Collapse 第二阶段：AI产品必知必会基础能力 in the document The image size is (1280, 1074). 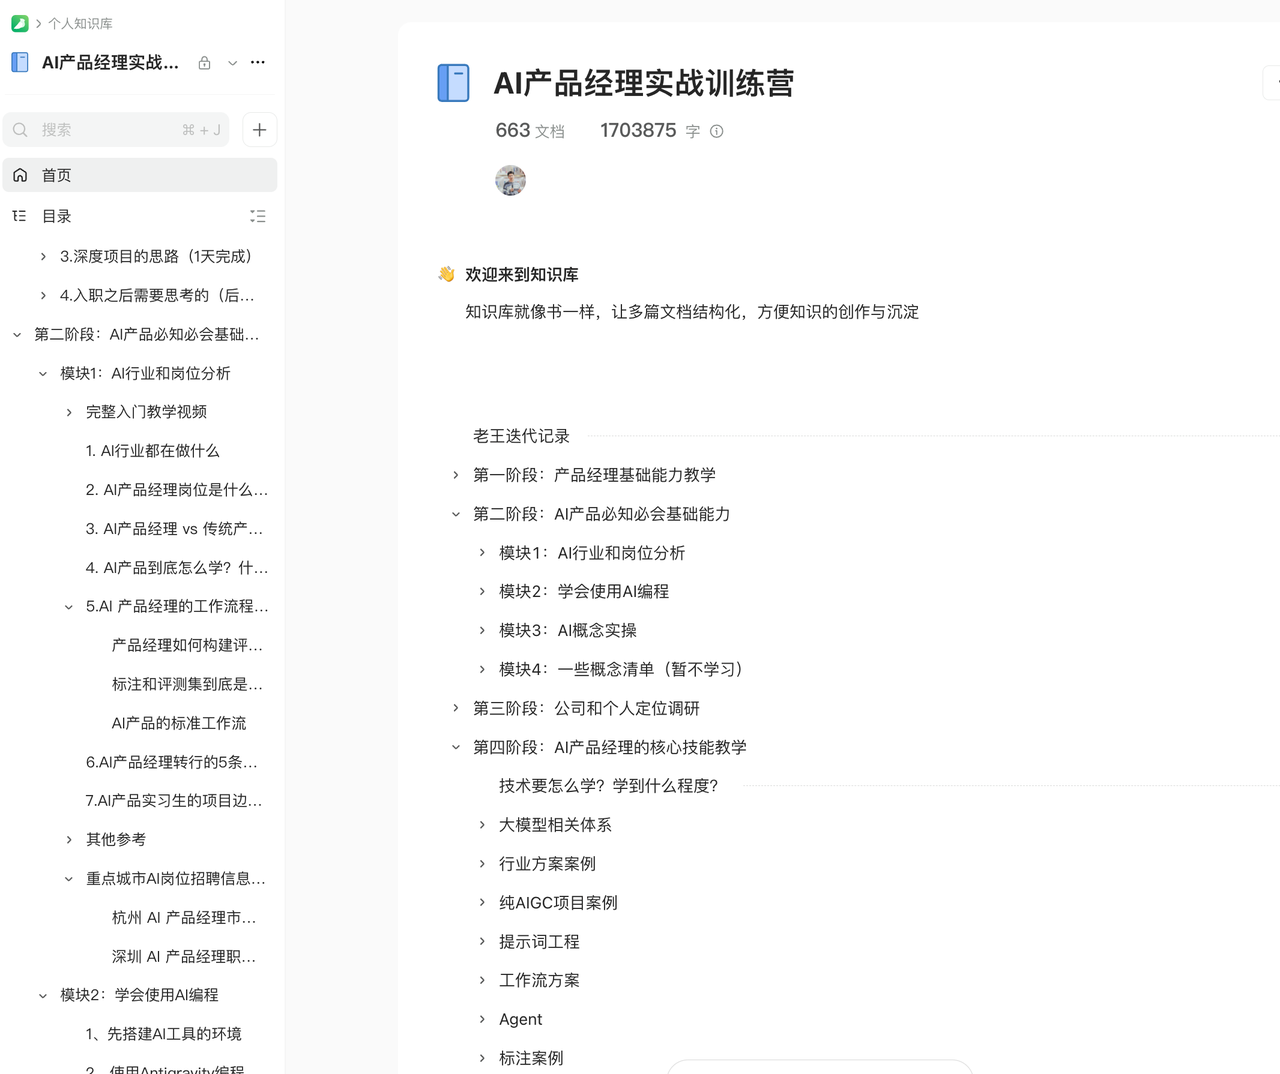click(456, 513)
